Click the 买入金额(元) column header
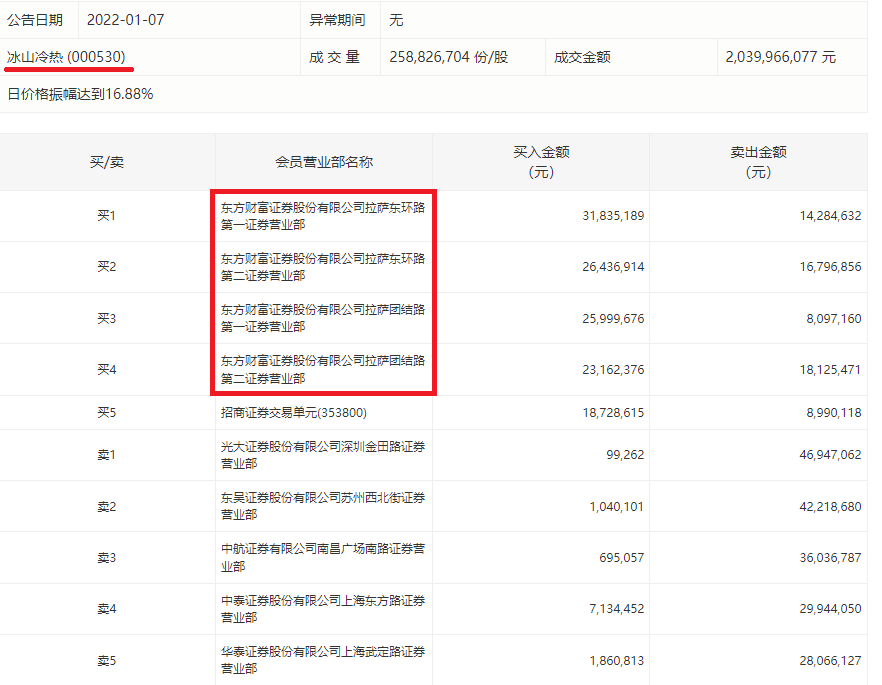Image resolution: width=882 pixels, height=685 pixels. click(x=541, y=162)
